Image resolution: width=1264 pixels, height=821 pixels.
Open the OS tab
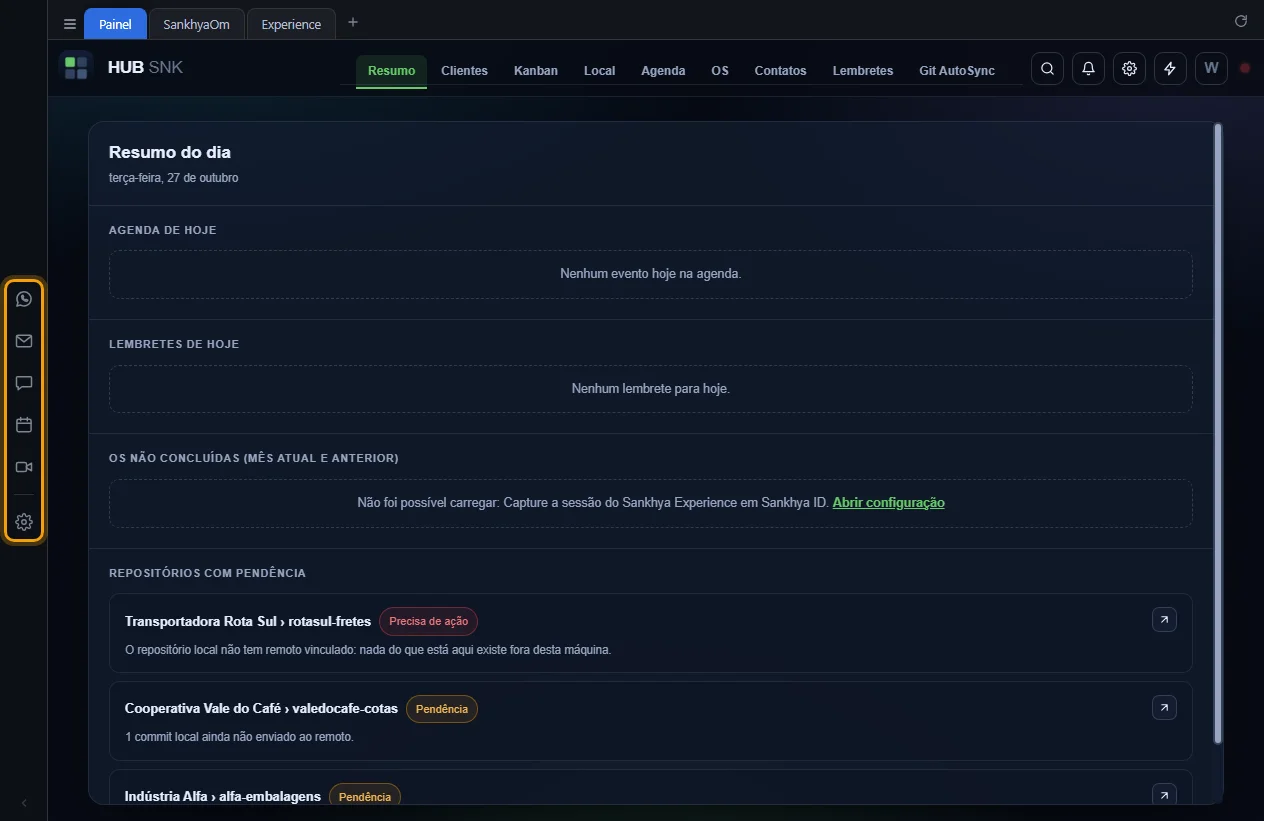click(720, 71)
